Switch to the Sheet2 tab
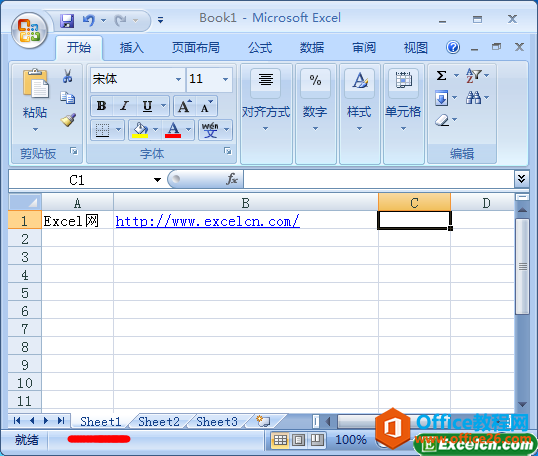The height and width of the screenshot is (456, 538). tap(159, 422)
